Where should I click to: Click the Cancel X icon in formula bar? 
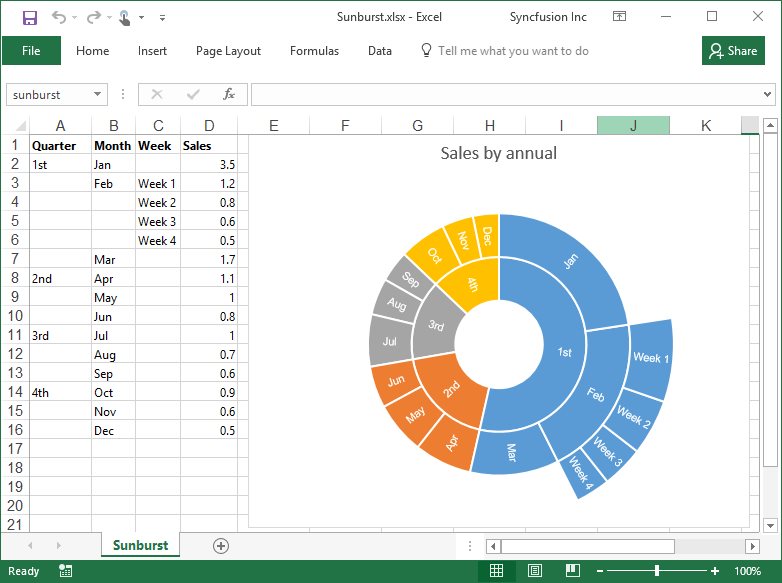point(157,94)
